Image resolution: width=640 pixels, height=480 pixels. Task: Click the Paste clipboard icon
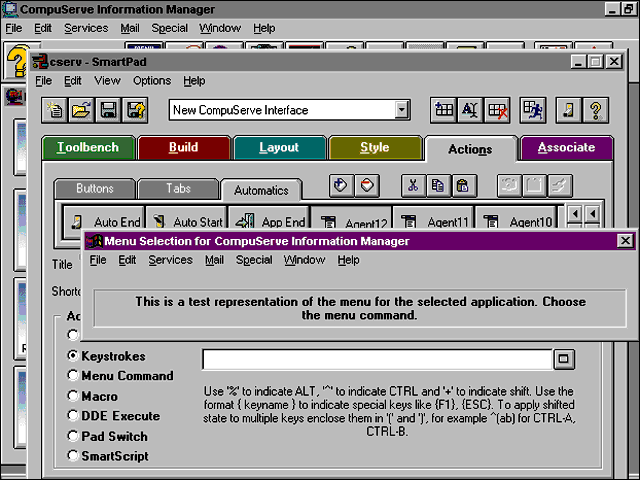(463, 186)
